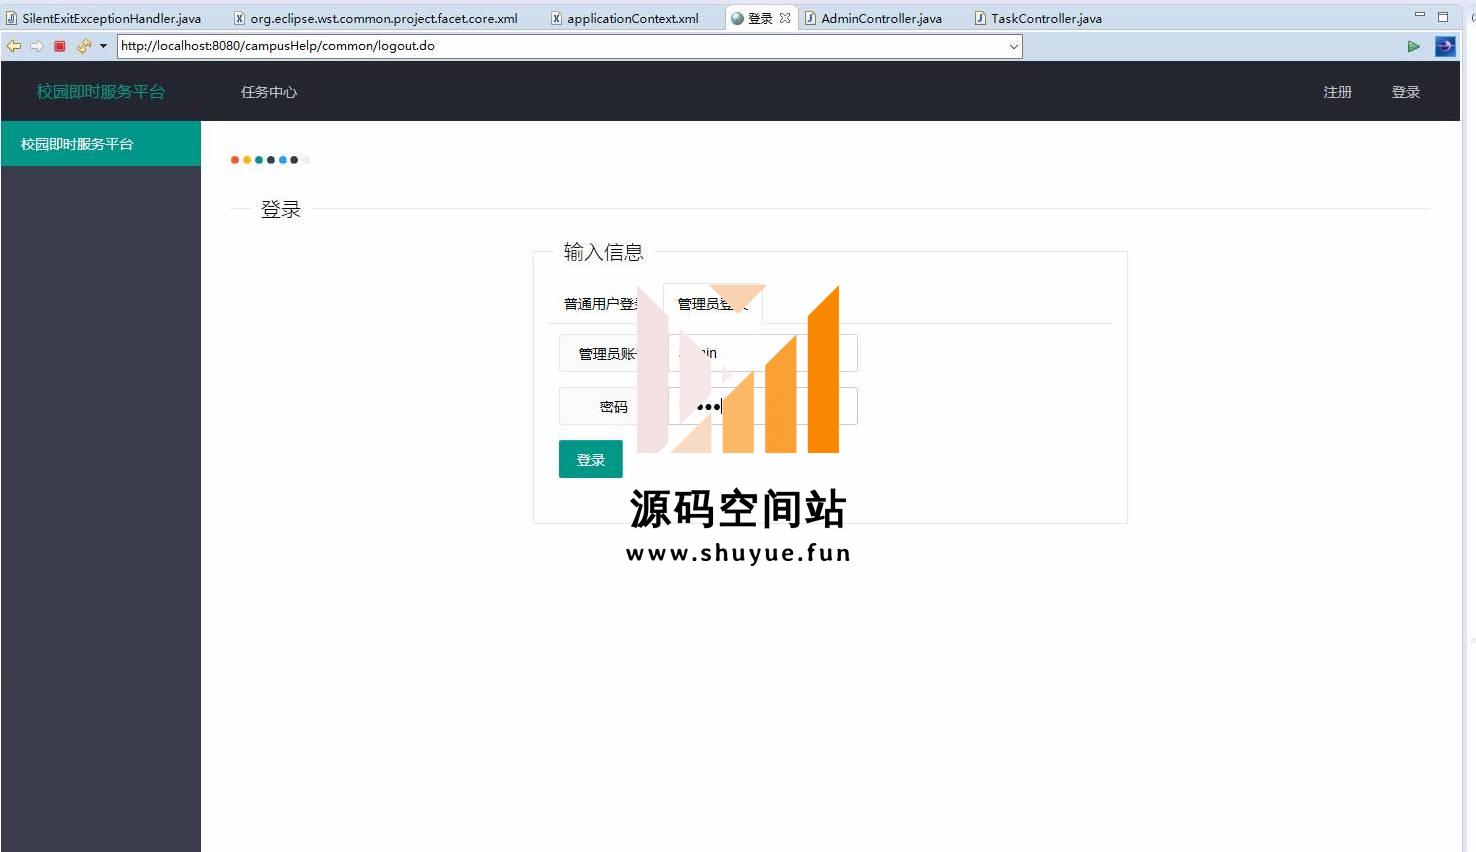Image resolution: width=1476 pixels, height=852 pixels.
Task: Click the 密码 field label
Action: pyautogui.click(x=614, y=406)
